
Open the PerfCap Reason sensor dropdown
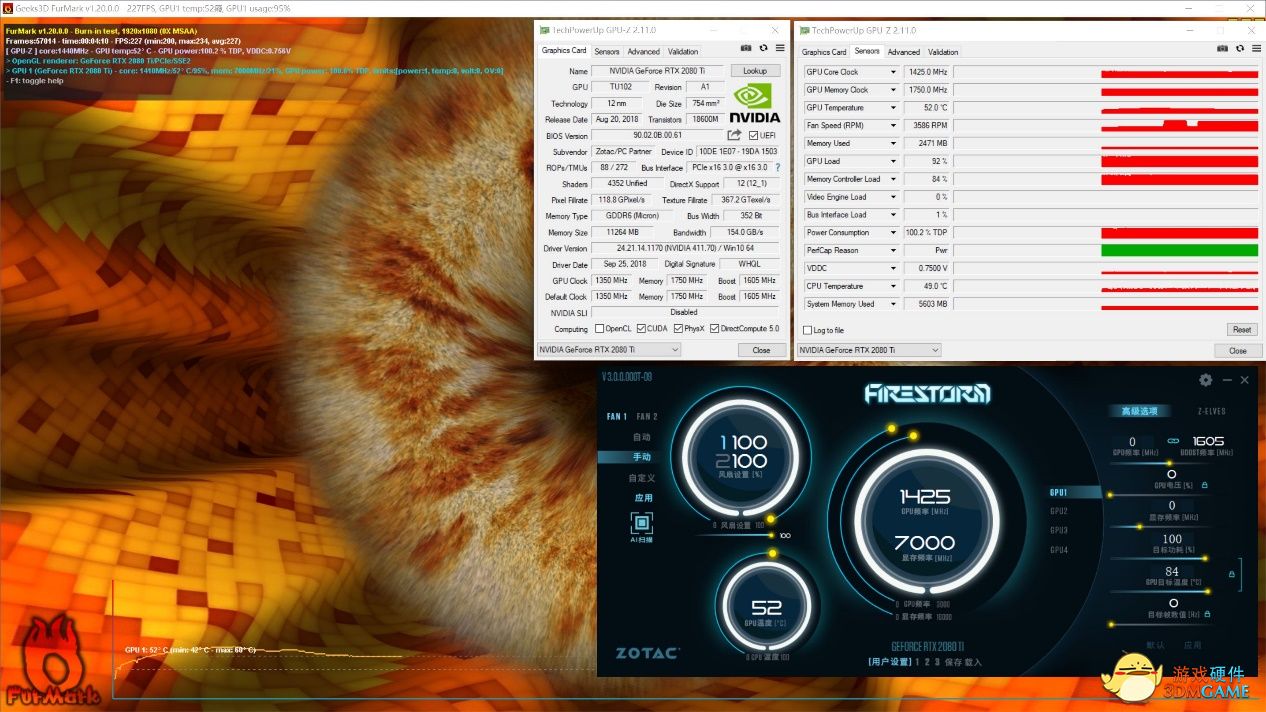pyautogui.click(x=893, y=250)
